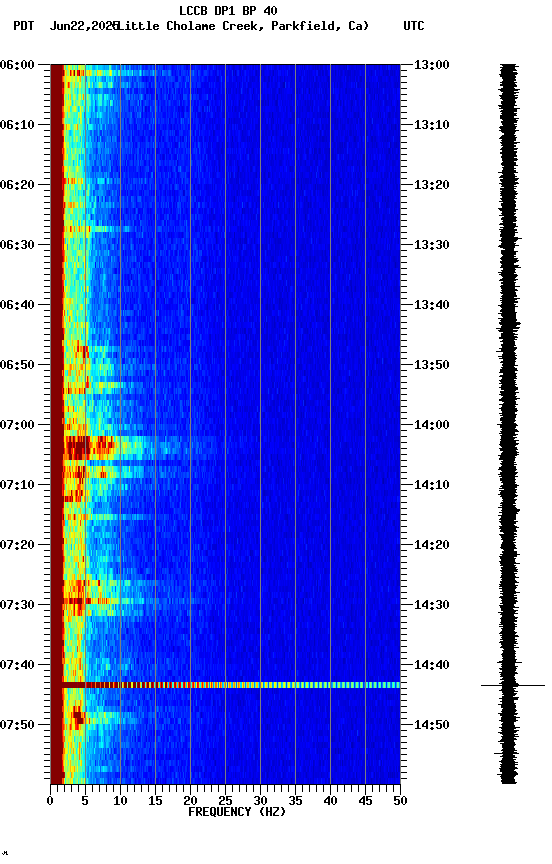Click the 06:10 PDT time label
Screen dimensions: 552x864
click(17, 125)
